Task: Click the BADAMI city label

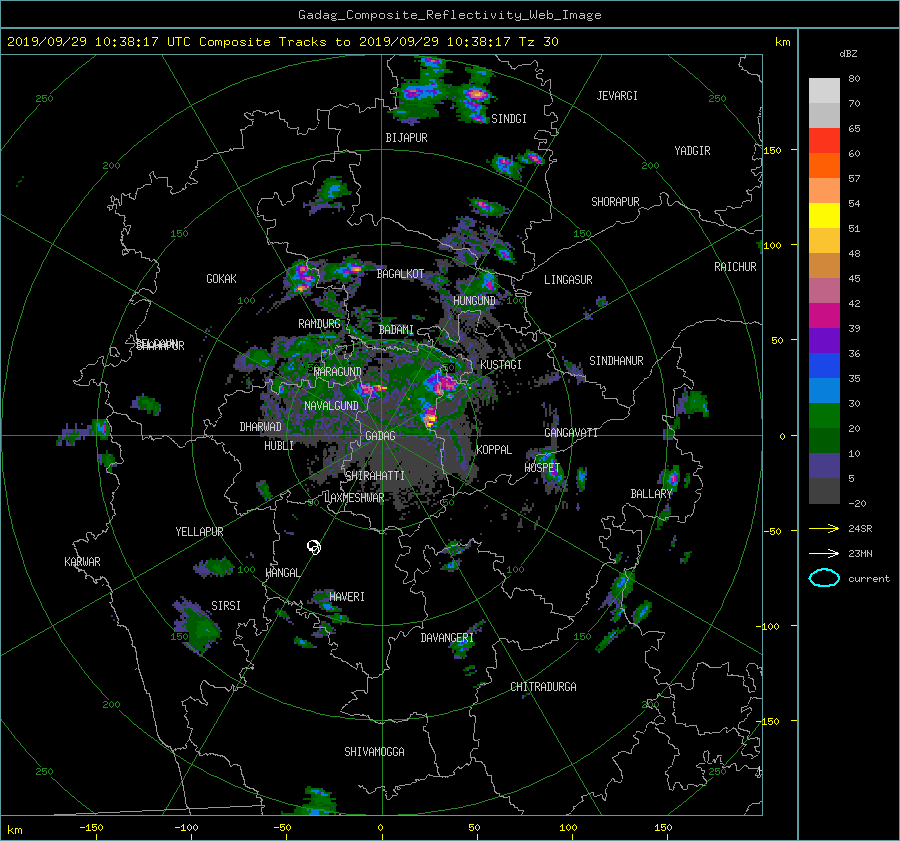Action: click(x=396, y=330)
